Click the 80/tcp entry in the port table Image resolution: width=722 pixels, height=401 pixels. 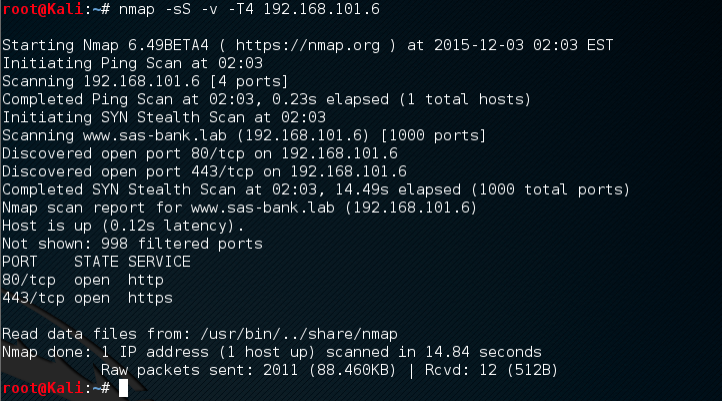pos(27,279)
